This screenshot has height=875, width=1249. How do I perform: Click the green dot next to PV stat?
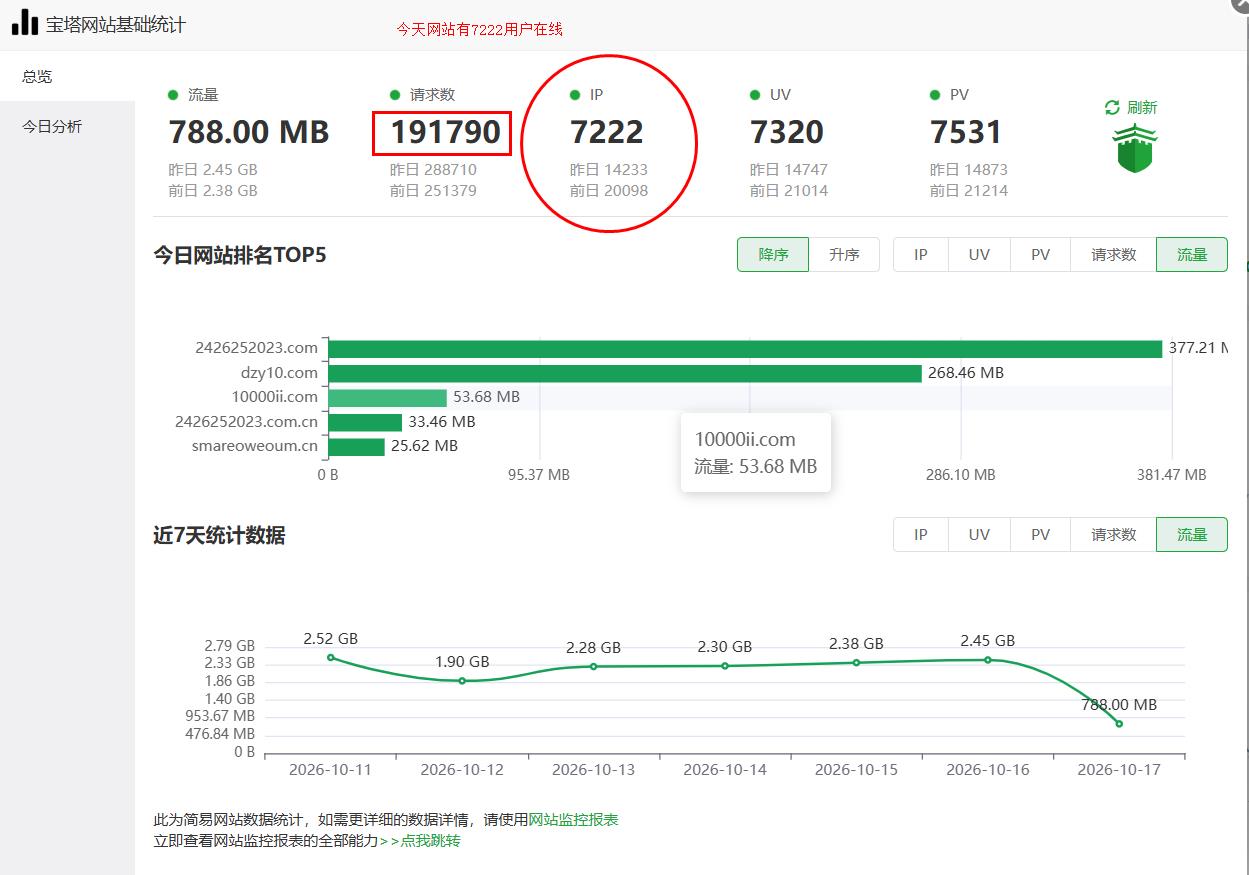935,95
